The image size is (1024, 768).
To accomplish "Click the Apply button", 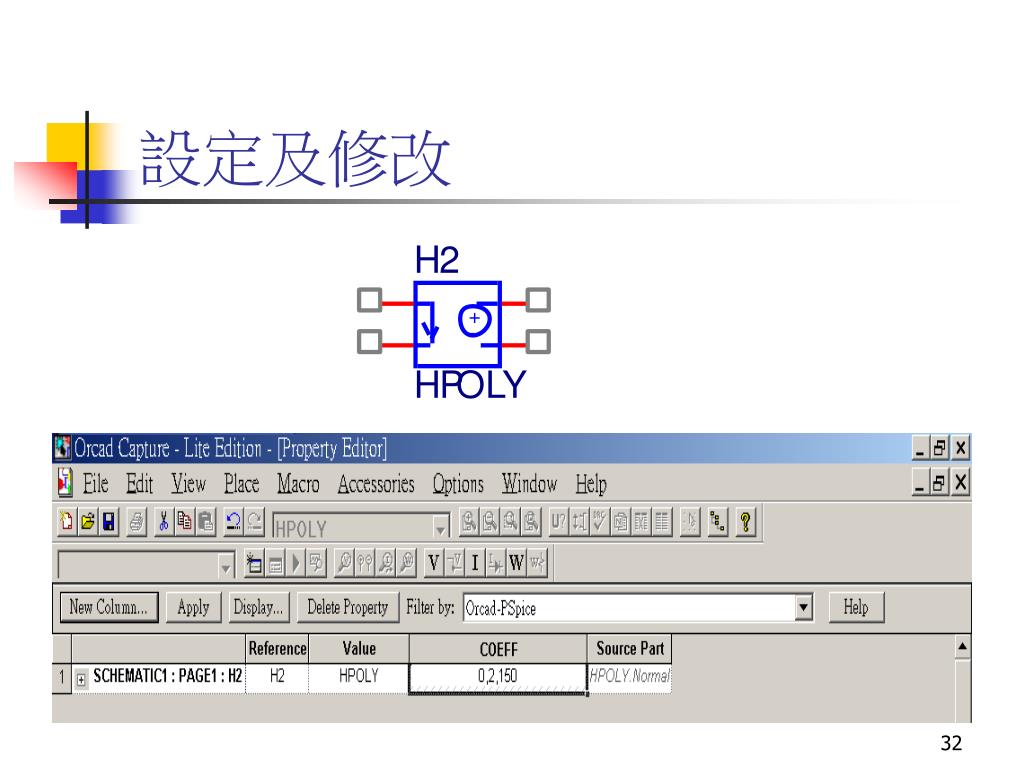I will [193, 607].
